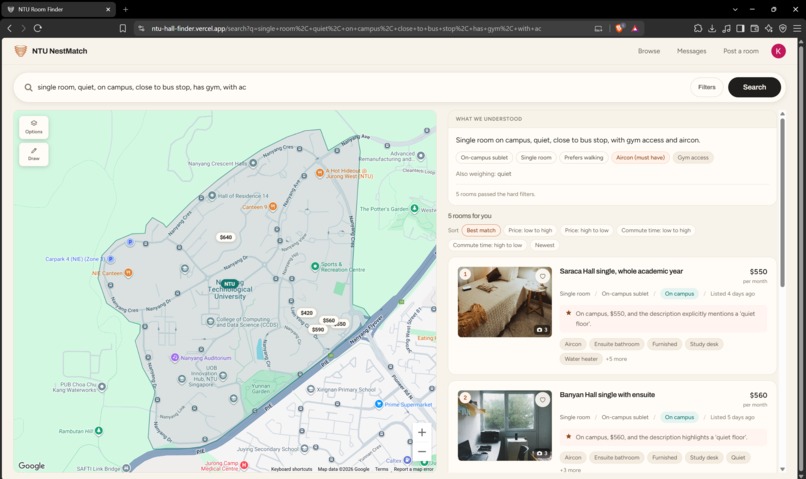Open Saraca Hall single listing title

621,271
